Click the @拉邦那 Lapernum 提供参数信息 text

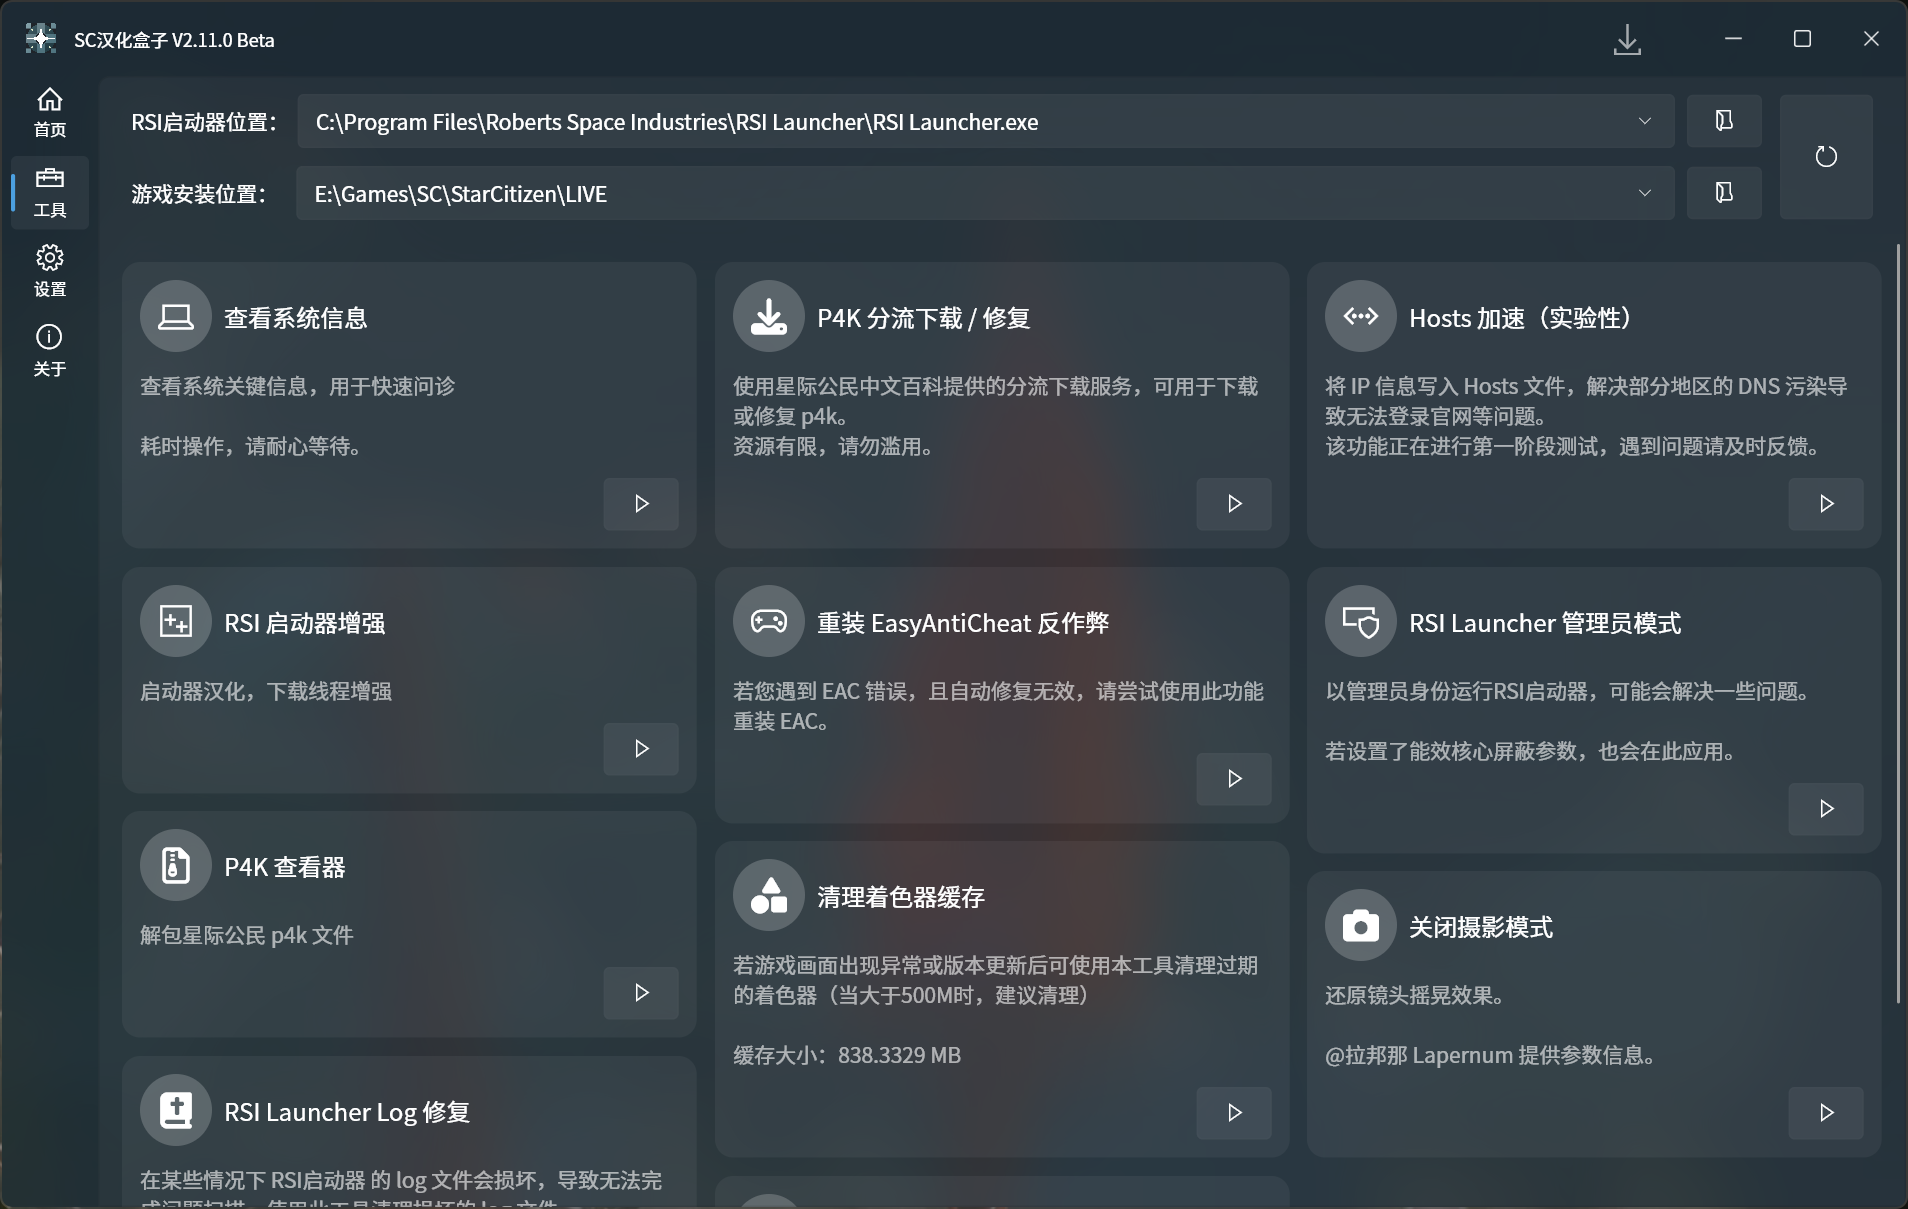pyautogui.click(x=1491, y=1055)
